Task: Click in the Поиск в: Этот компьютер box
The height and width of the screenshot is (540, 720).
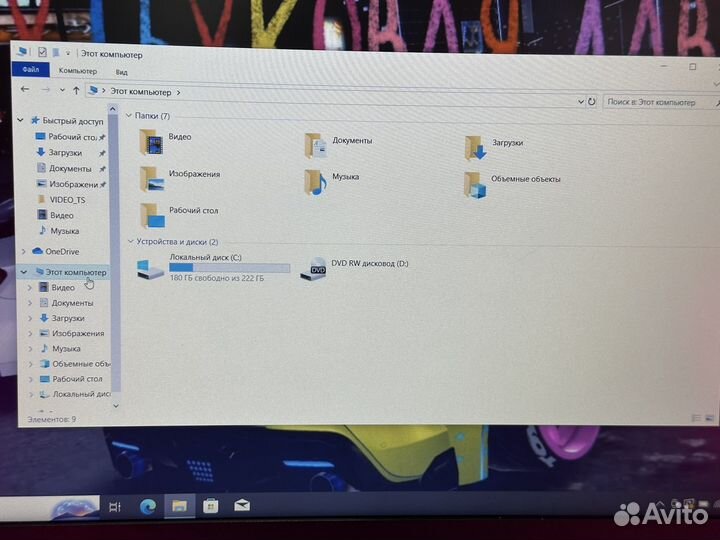Action: [659, 102]
